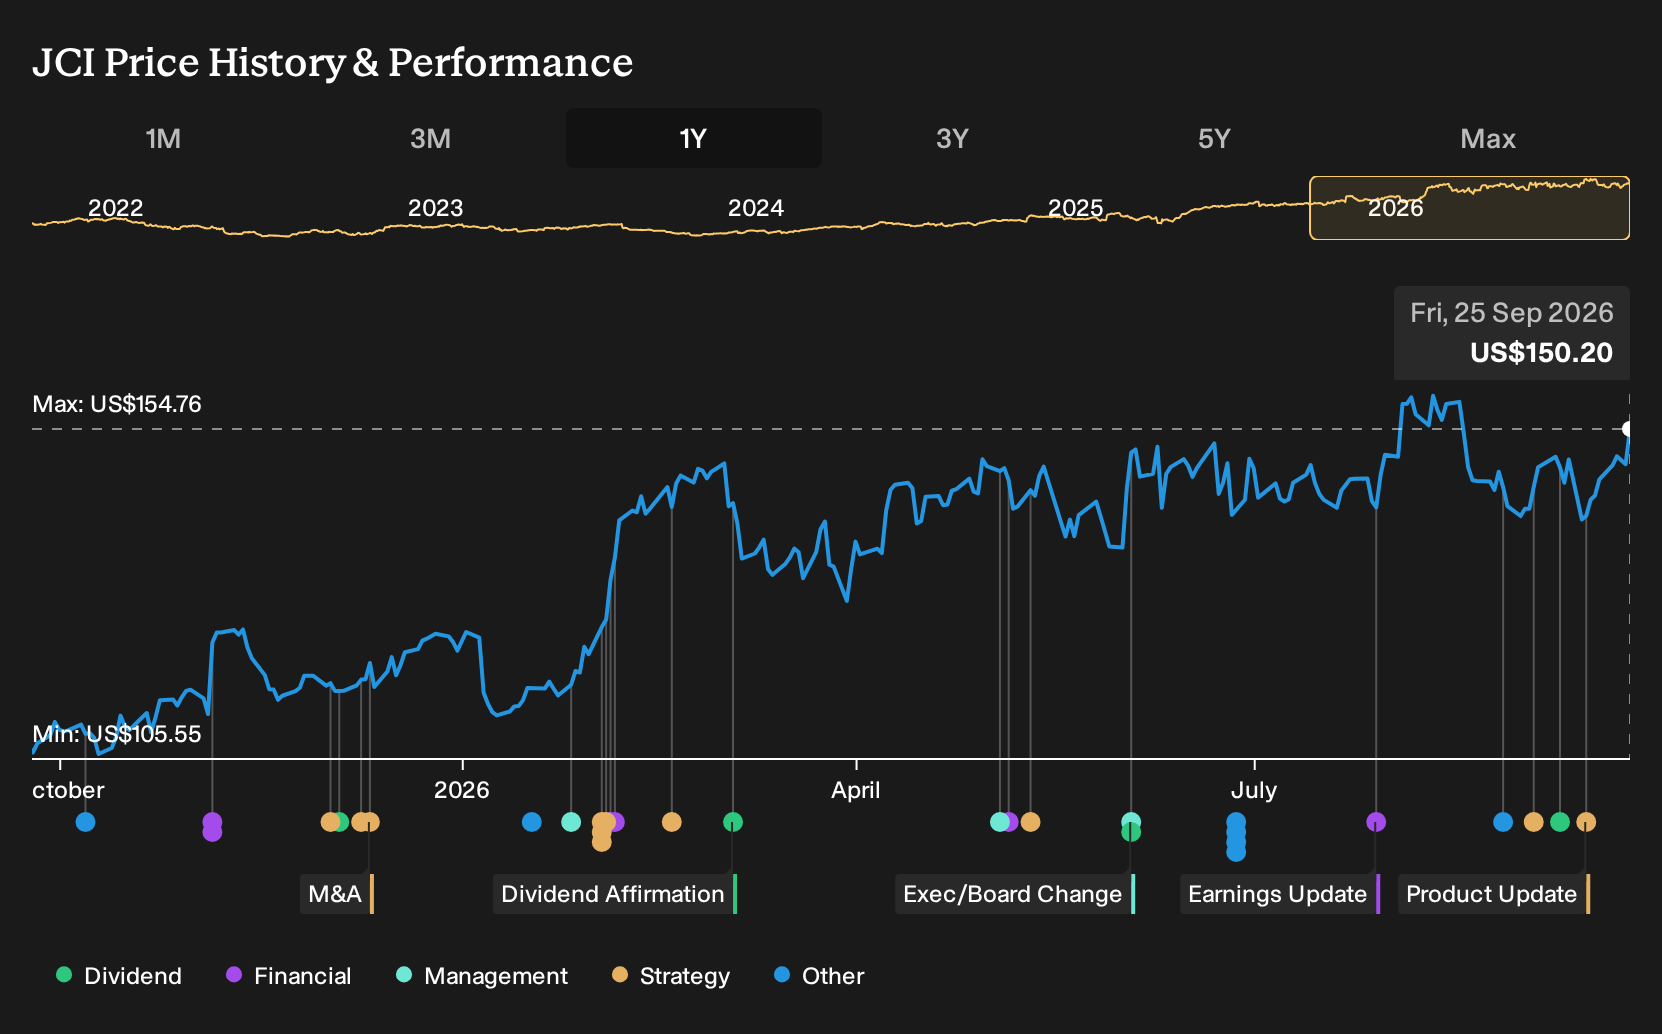Click the 'Fri, 25 Sep 2026' tooltip date
The image size is (1662, 1034).
[1512, 313]
